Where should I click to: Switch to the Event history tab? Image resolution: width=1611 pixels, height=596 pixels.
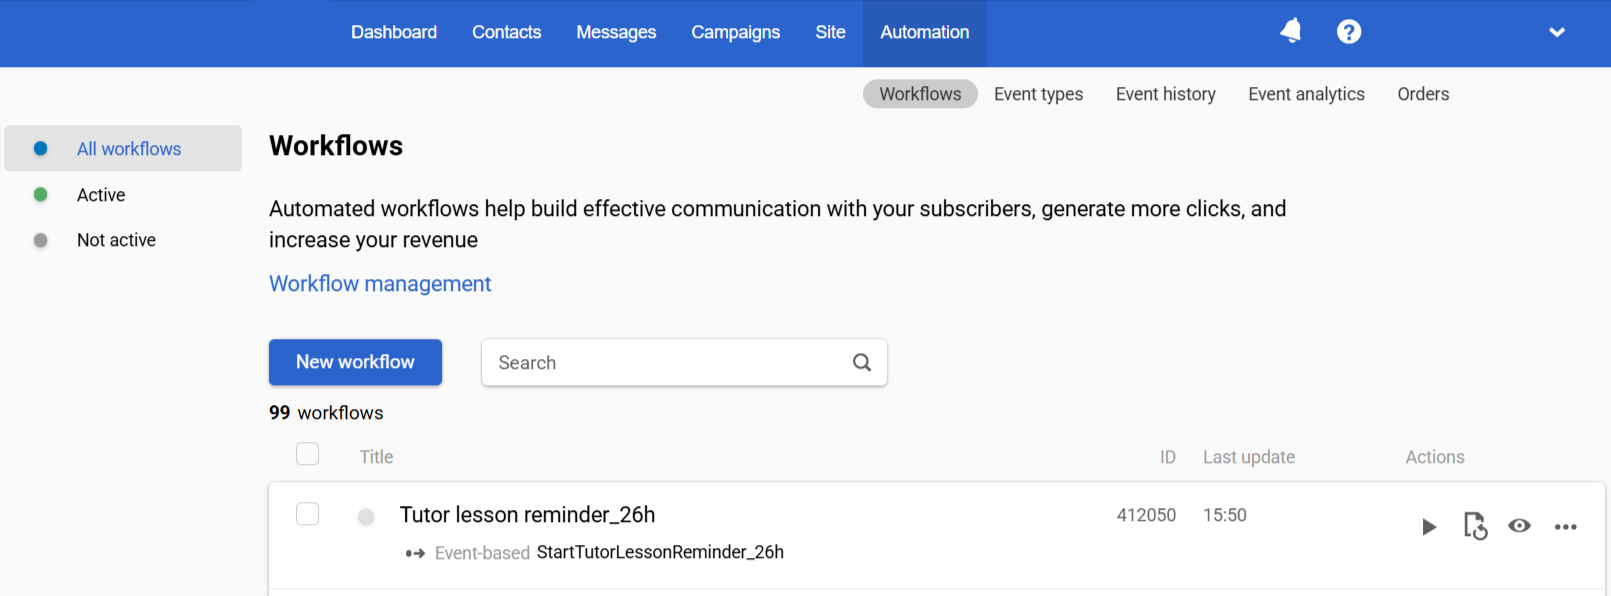1165,94
